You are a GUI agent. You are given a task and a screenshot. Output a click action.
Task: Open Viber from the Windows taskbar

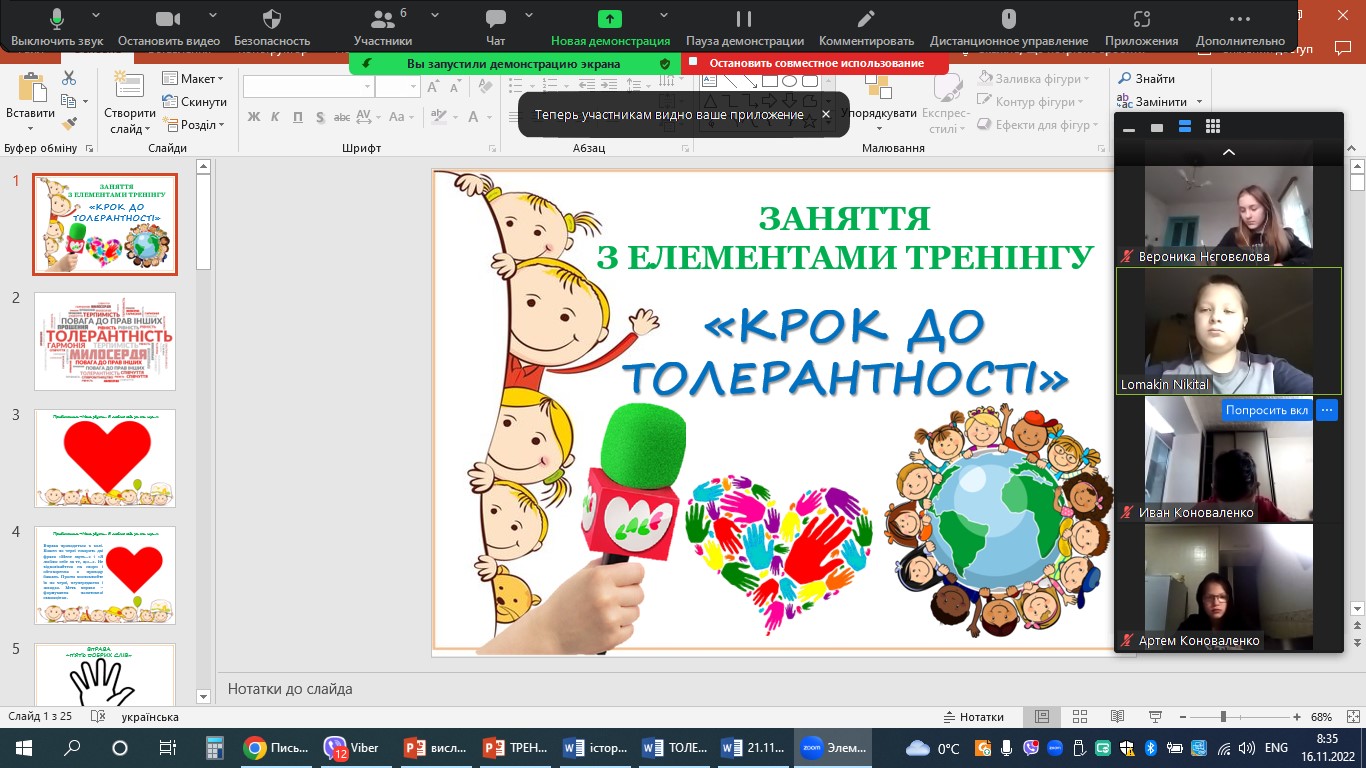click(352, 748)
